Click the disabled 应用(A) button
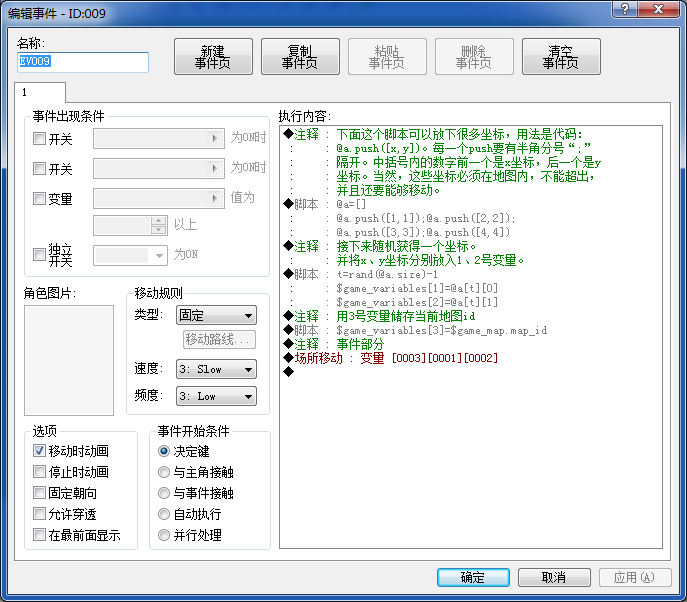 (x=635, y=577)
